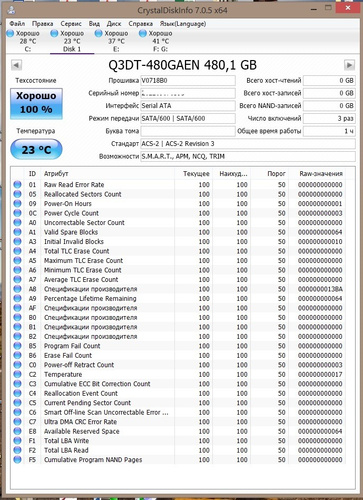Select the F: G: drive status icon
The image size is (363, 500).
[x=143, y=33]
